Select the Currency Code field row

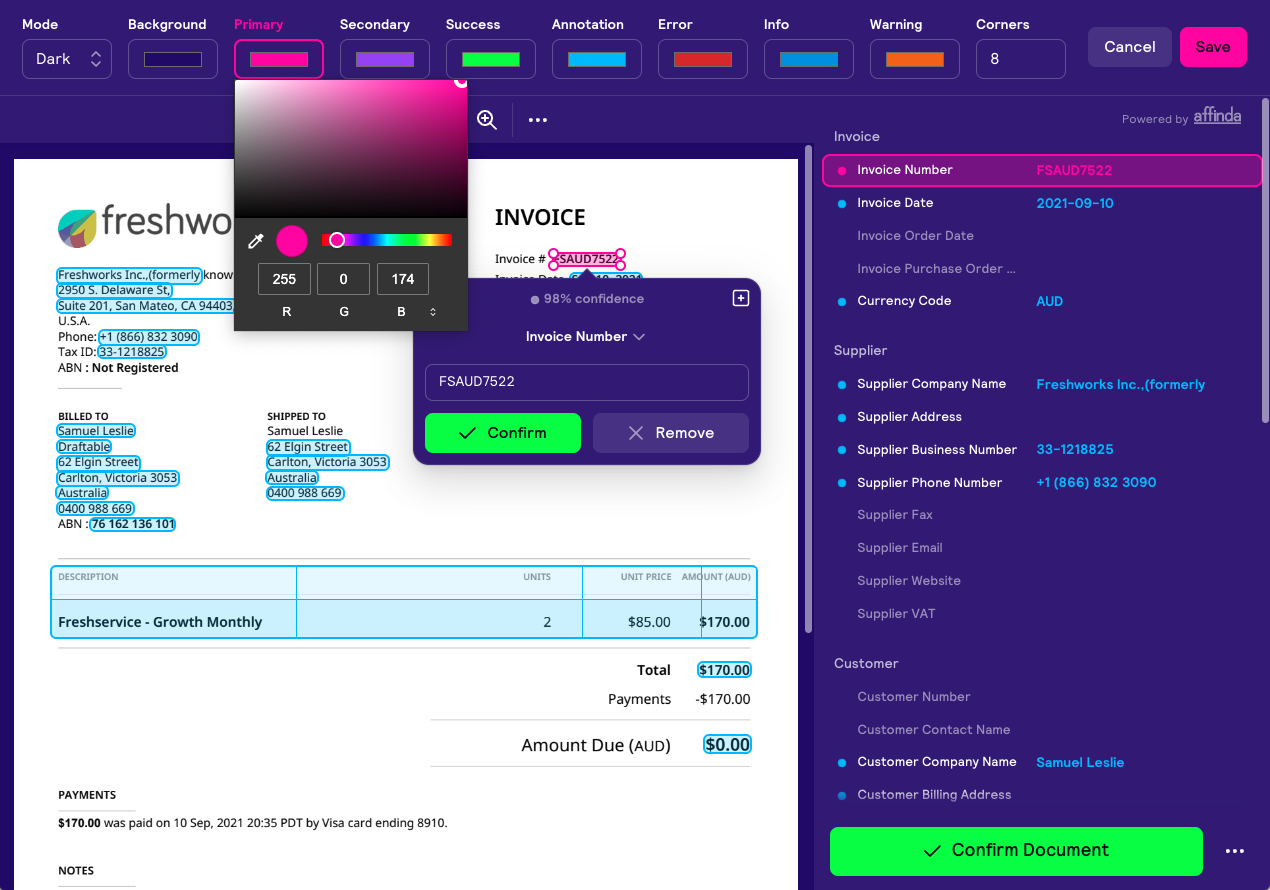point(1042,301)
